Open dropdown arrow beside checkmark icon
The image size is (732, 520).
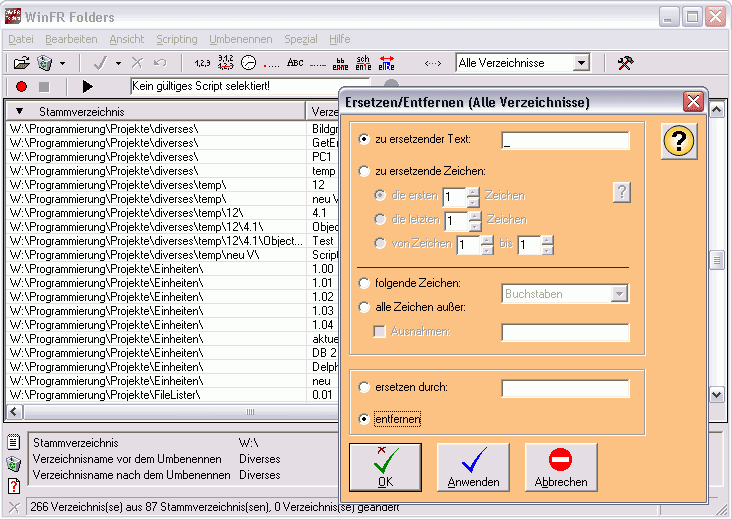click(x=118, y=63)
